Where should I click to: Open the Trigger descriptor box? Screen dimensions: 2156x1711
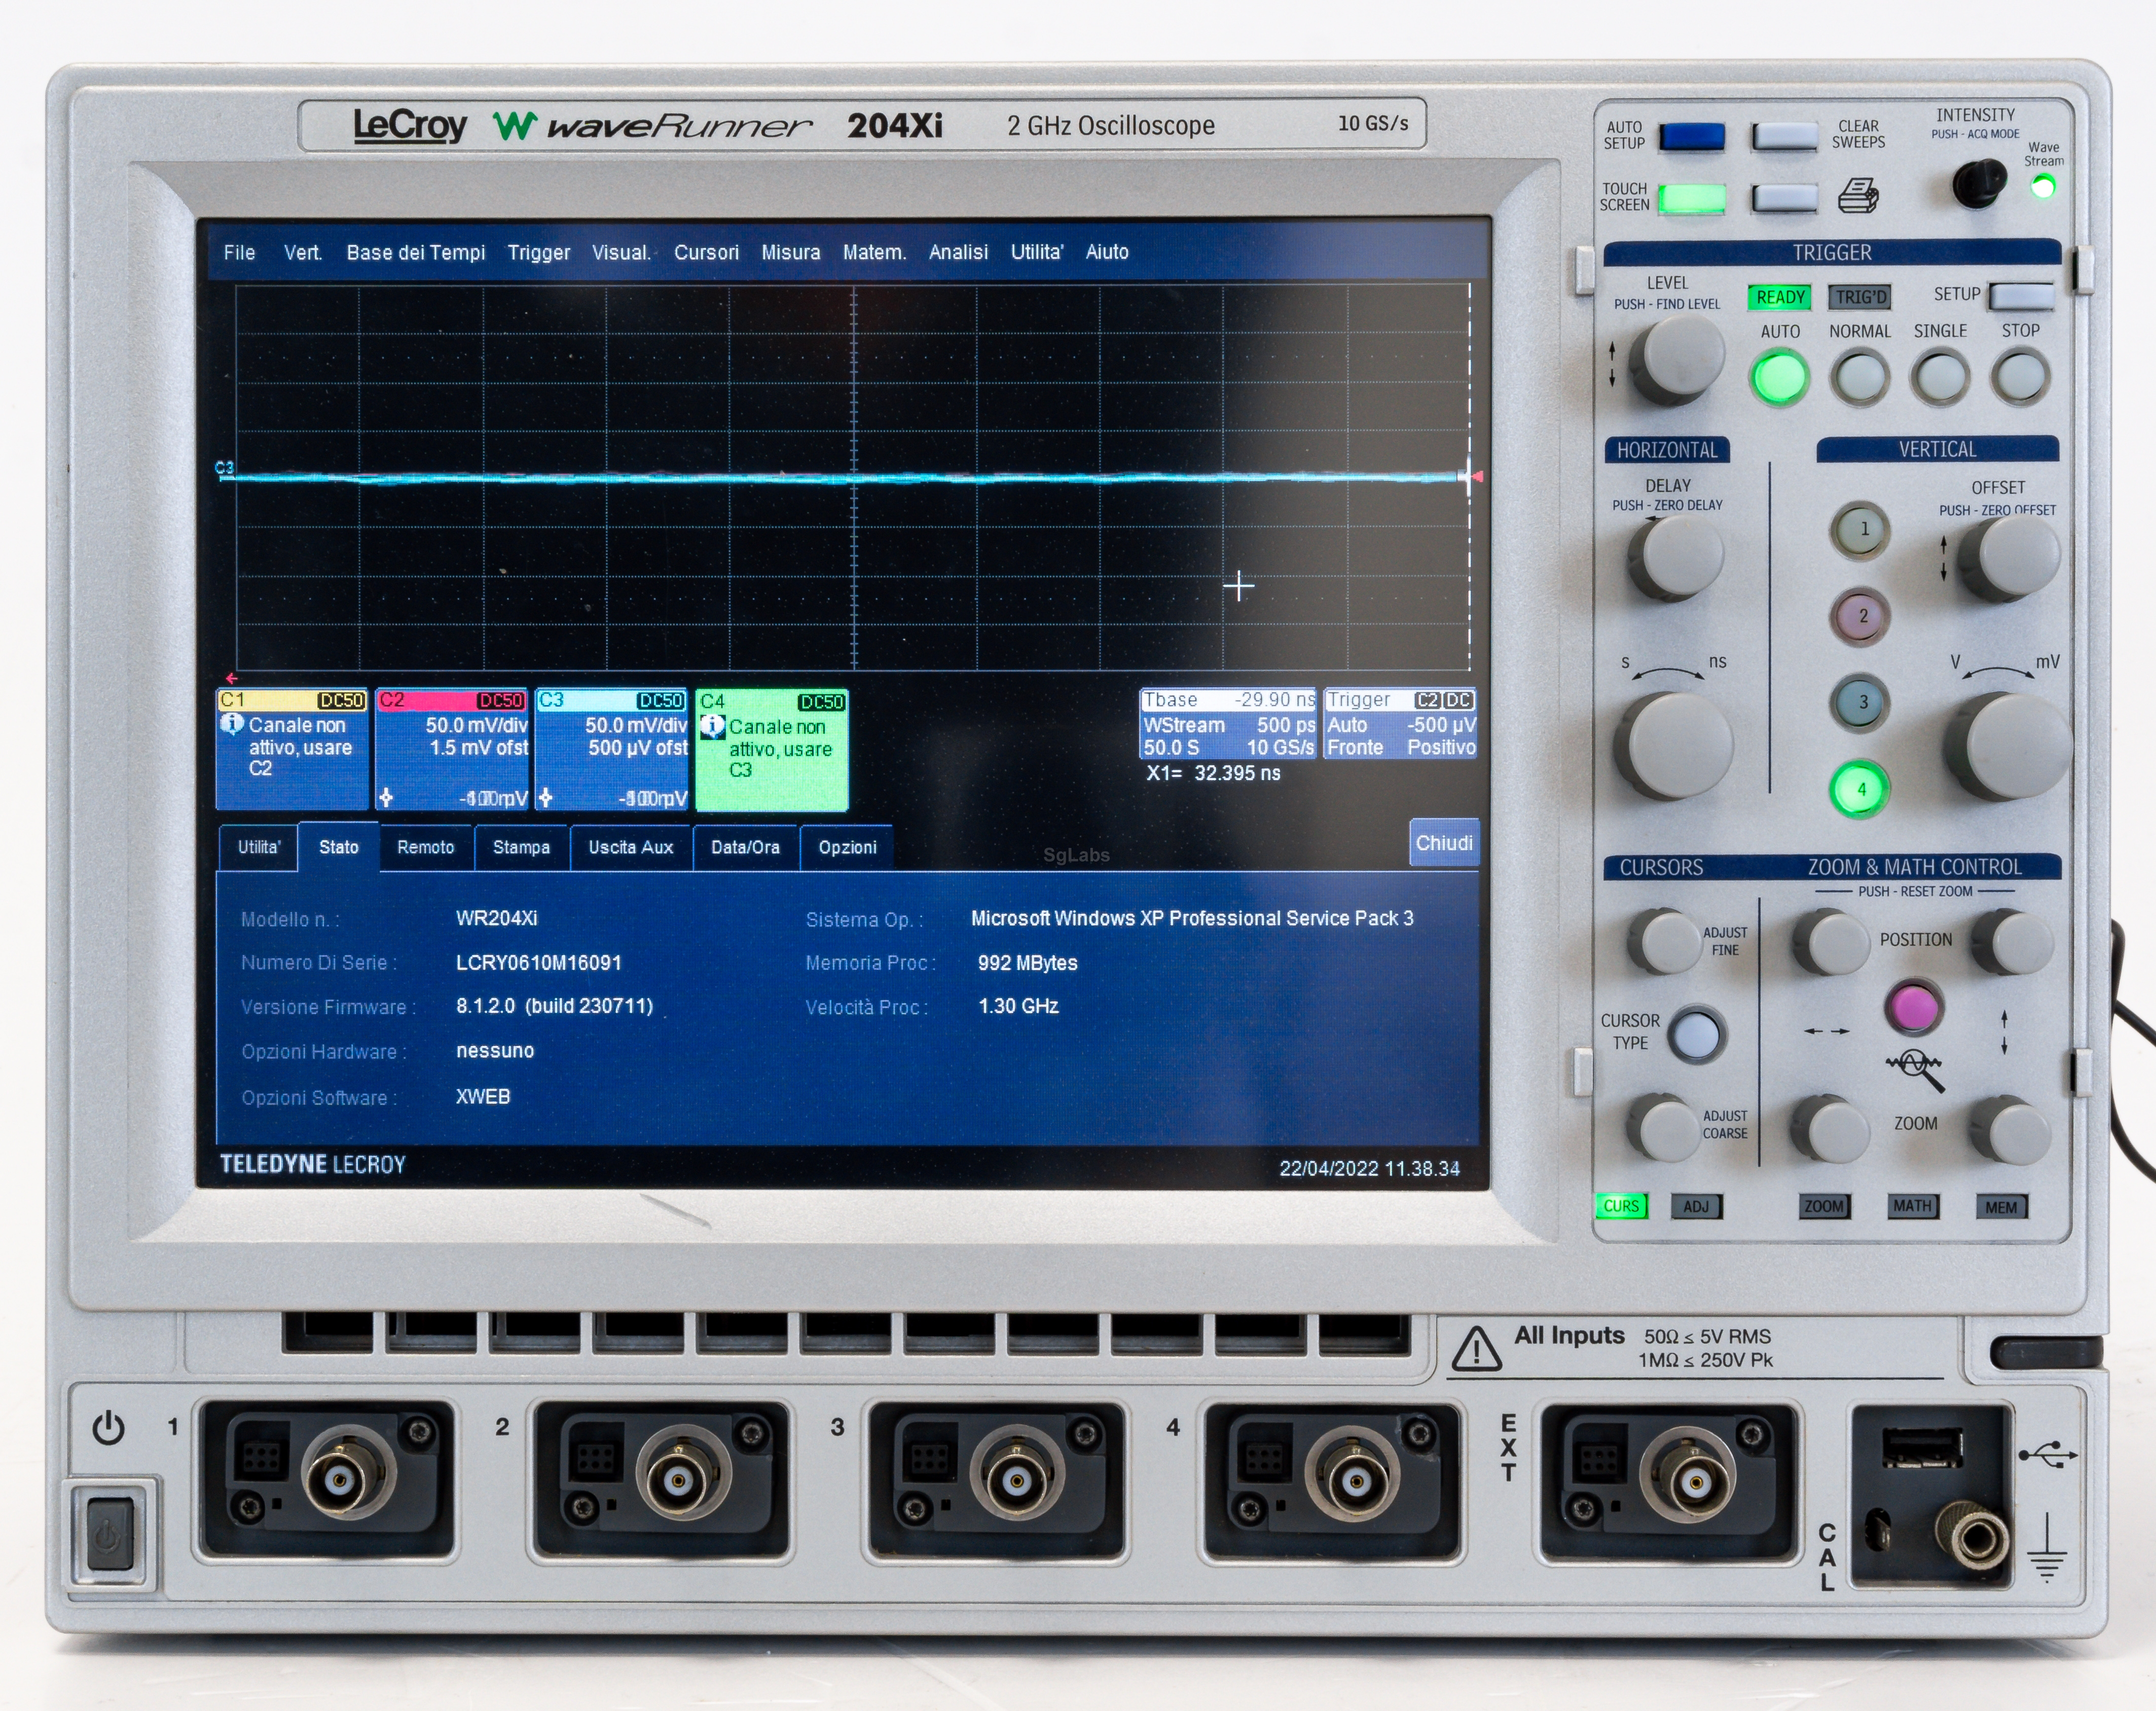pyautogui.click(x=1400, y=723)
